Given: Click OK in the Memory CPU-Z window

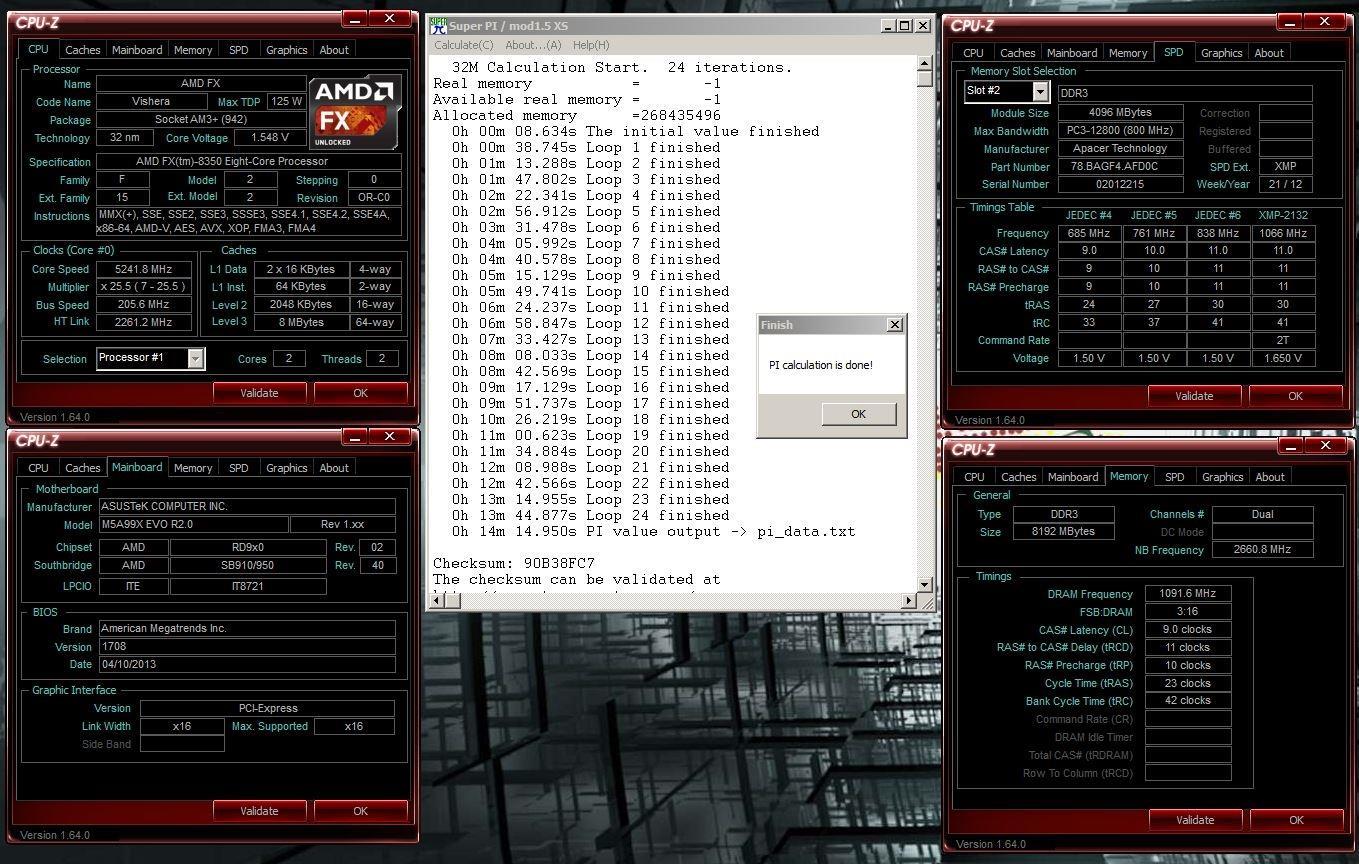Looking at the screenshot, I should pos(1296,820).
